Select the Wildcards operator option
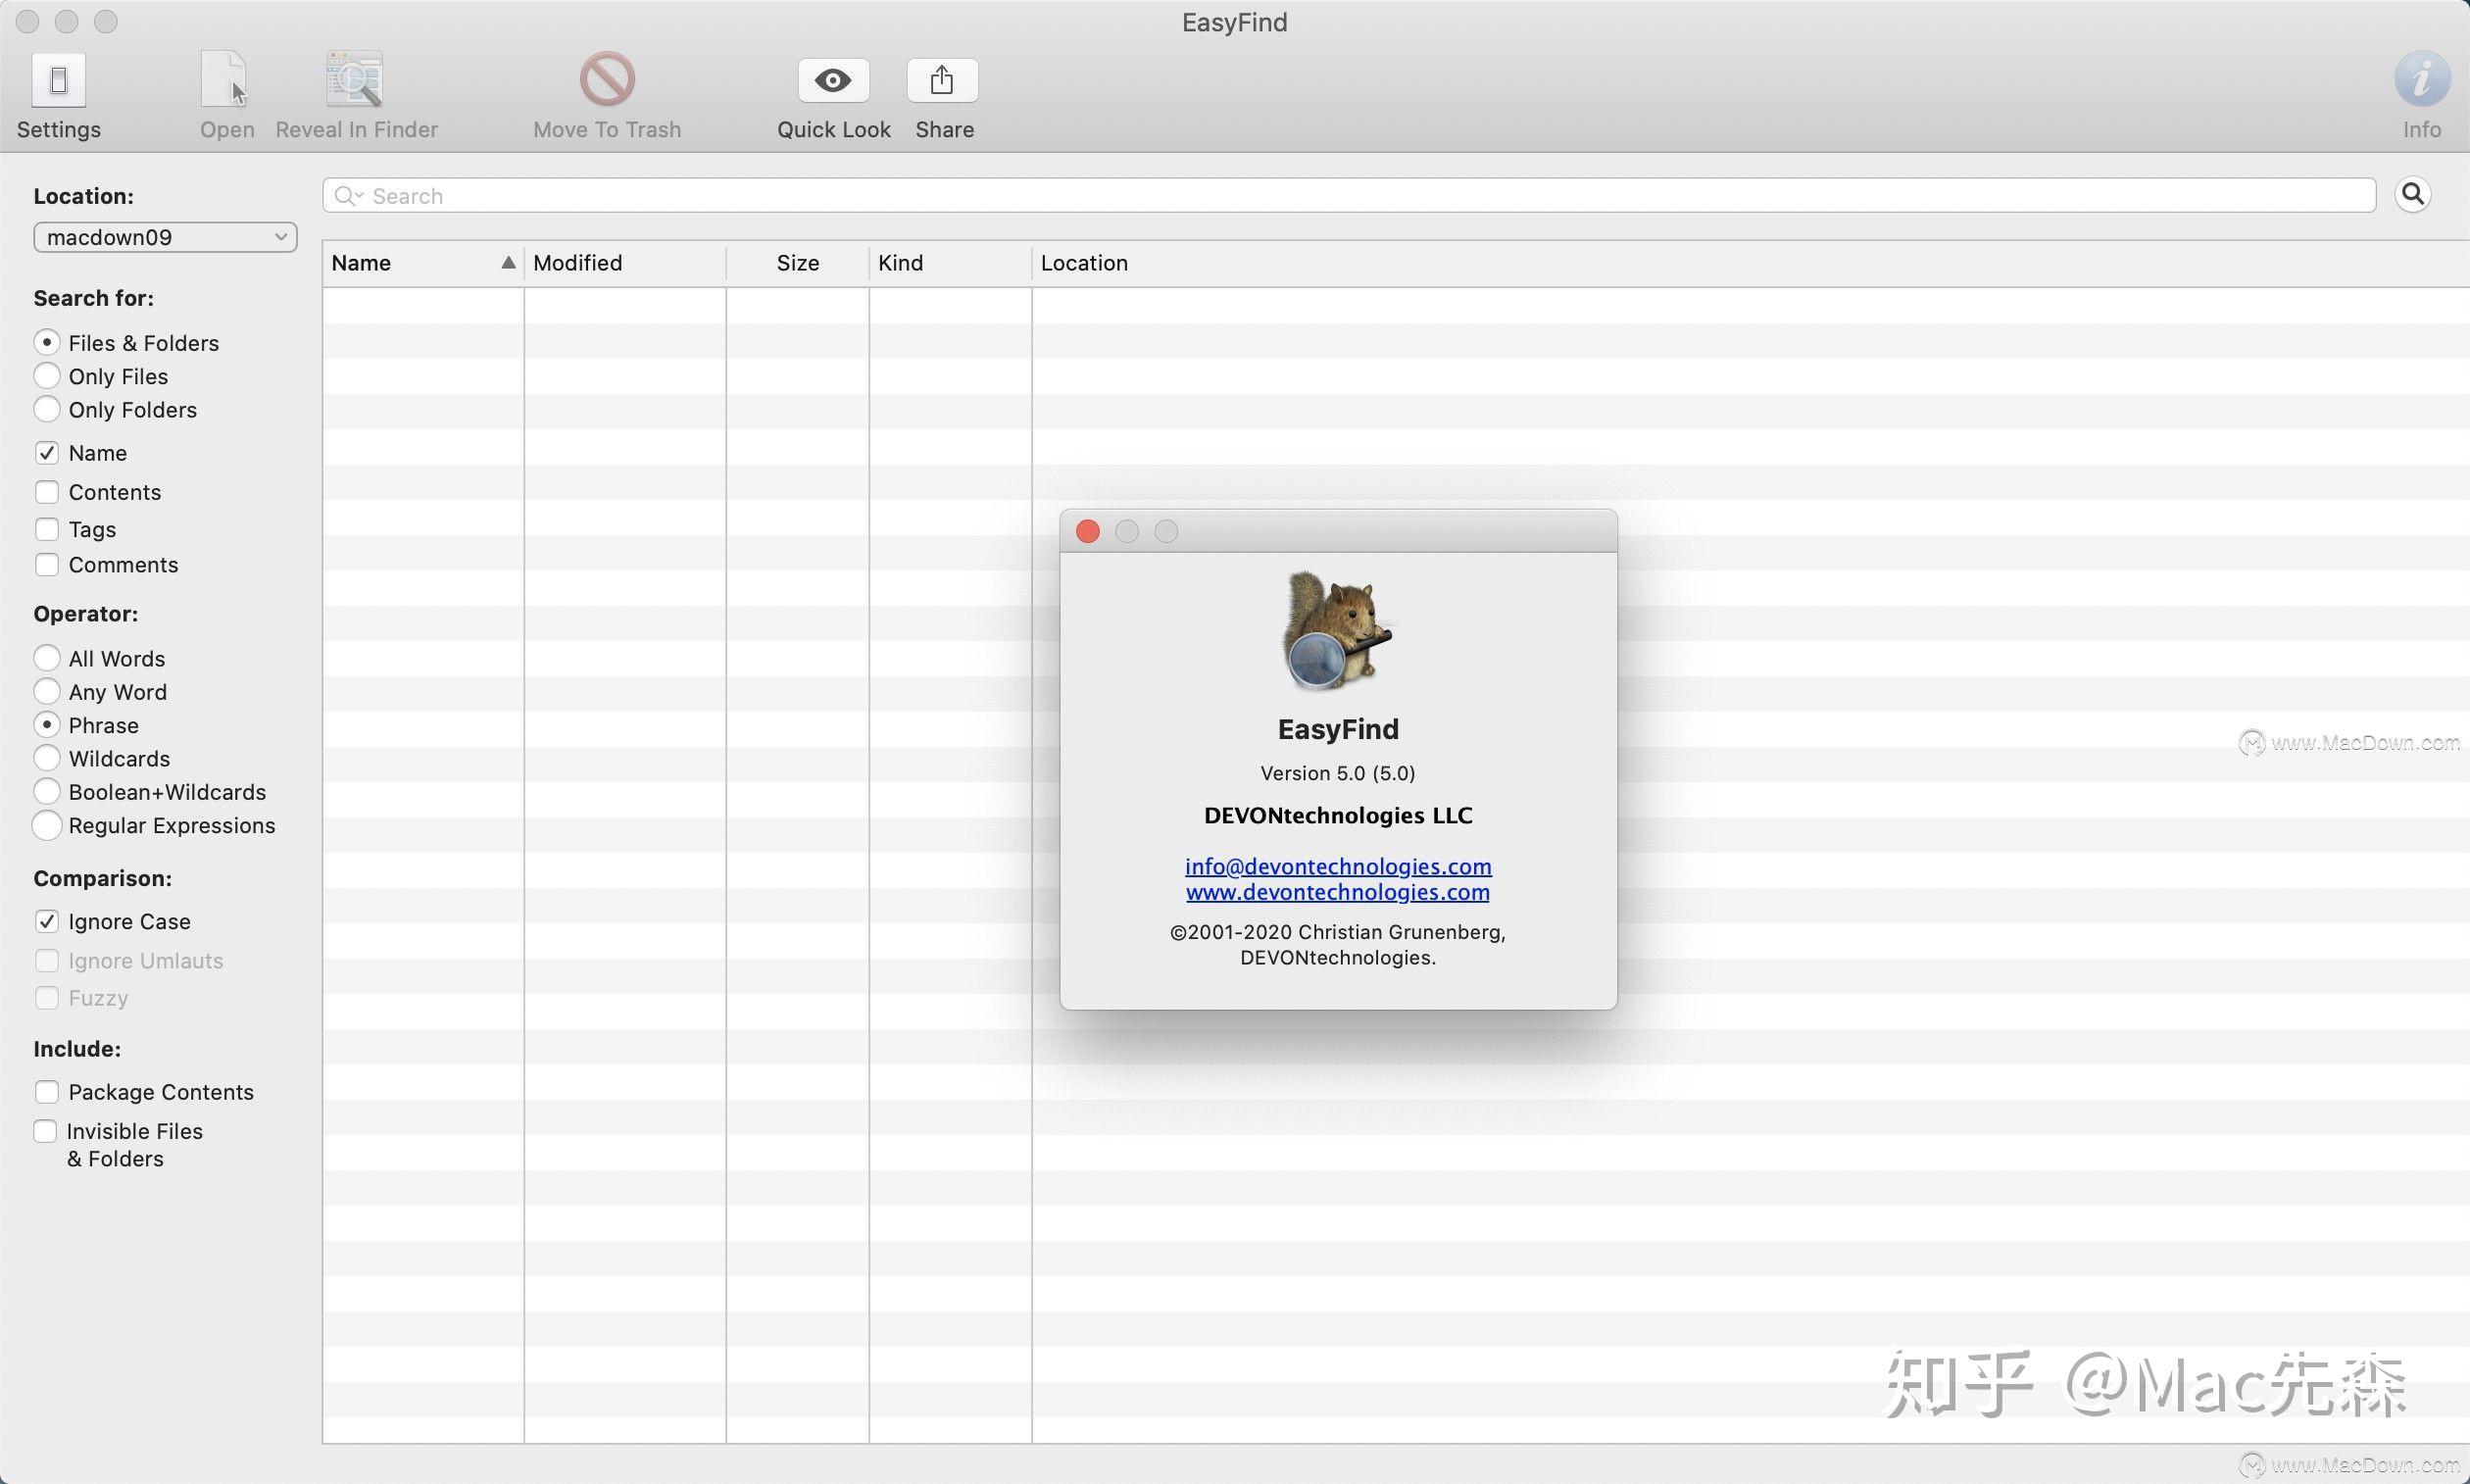 46,759
